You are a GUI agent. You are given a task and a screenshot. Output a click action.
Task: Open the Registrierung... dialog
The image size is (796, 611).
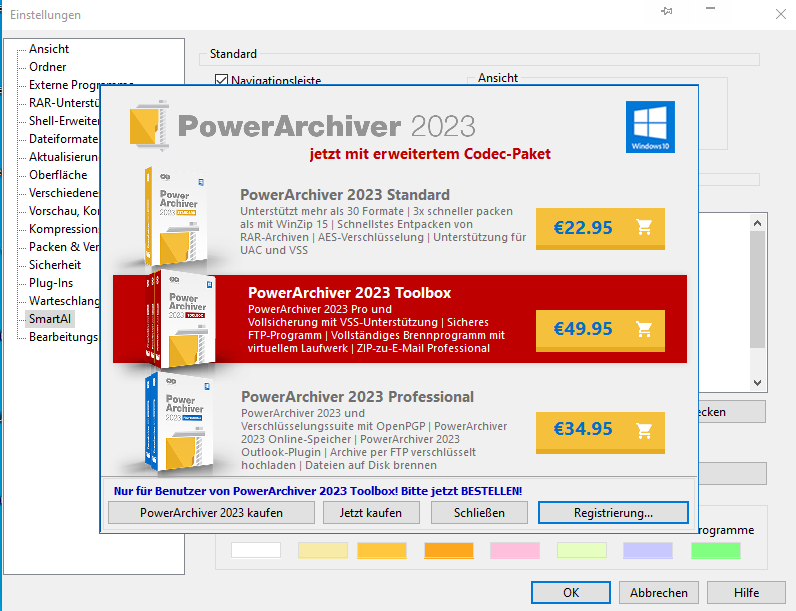[613, 513]
